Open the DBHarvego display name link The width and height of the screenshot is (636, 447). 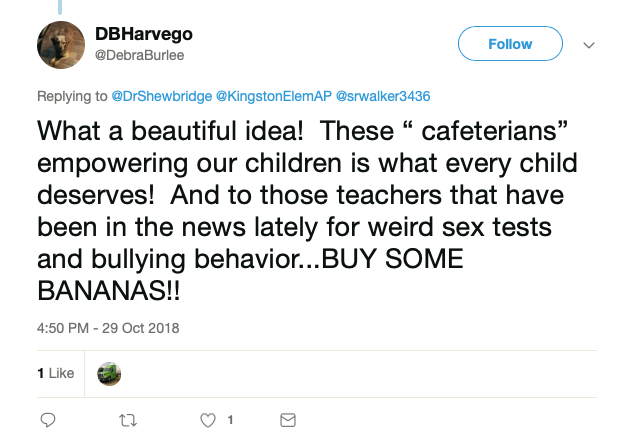[139, 34]
